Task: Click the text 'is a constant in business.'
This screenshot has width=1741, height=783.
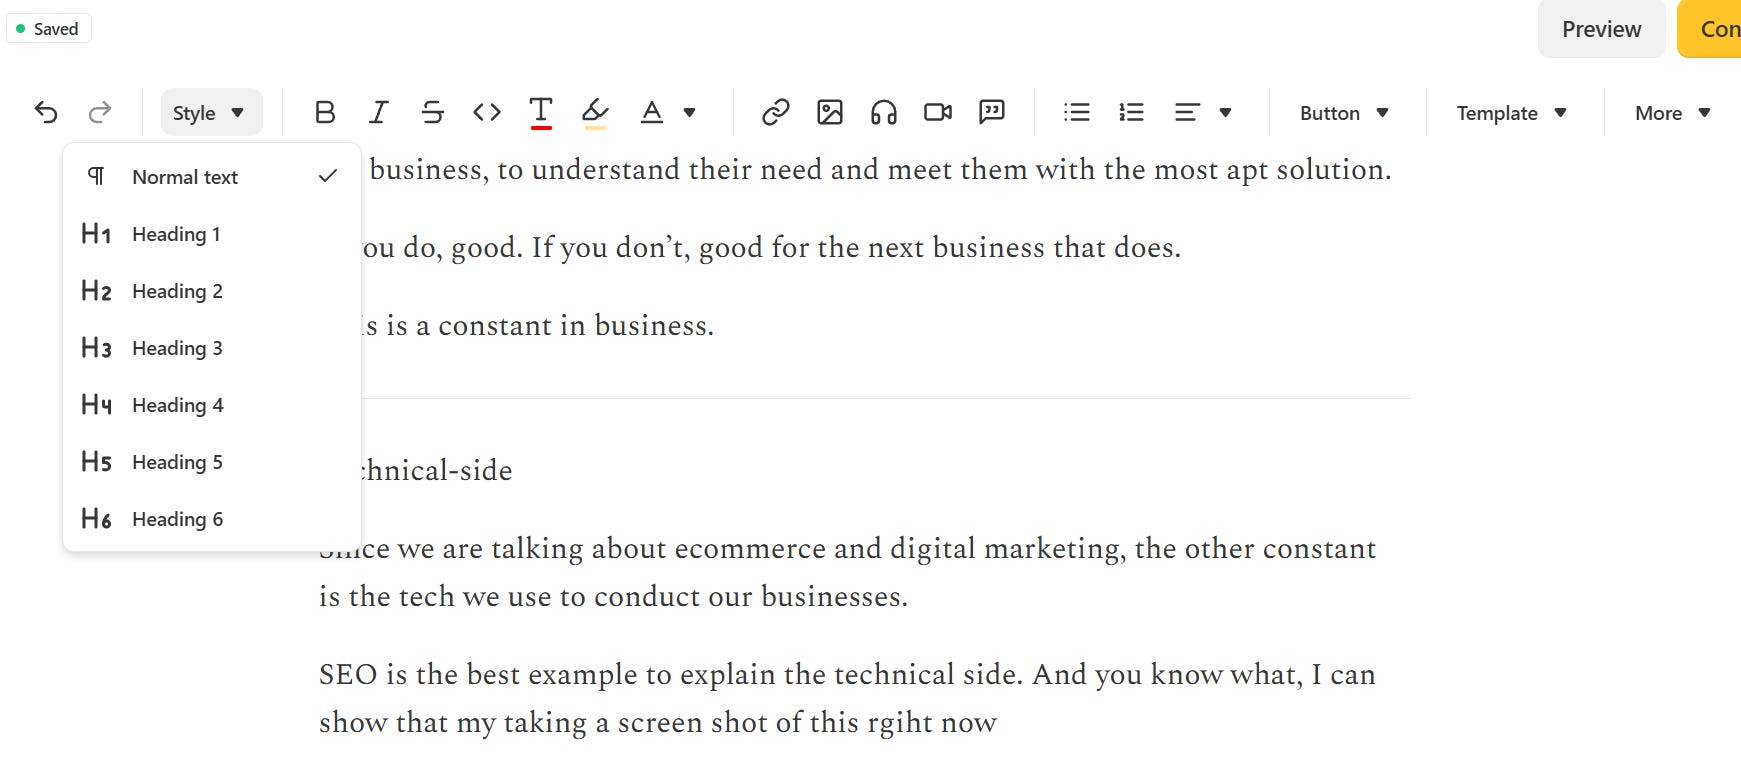Action: coord(550,326)
